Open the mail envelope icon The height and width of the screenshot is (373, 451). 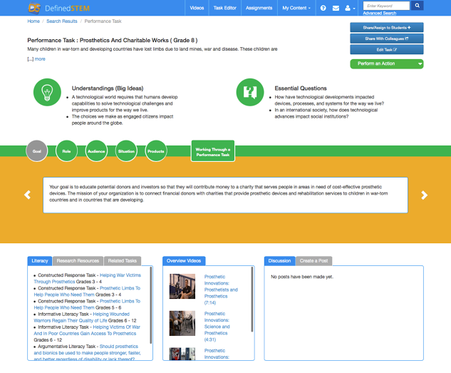click(x=336, y=8)
